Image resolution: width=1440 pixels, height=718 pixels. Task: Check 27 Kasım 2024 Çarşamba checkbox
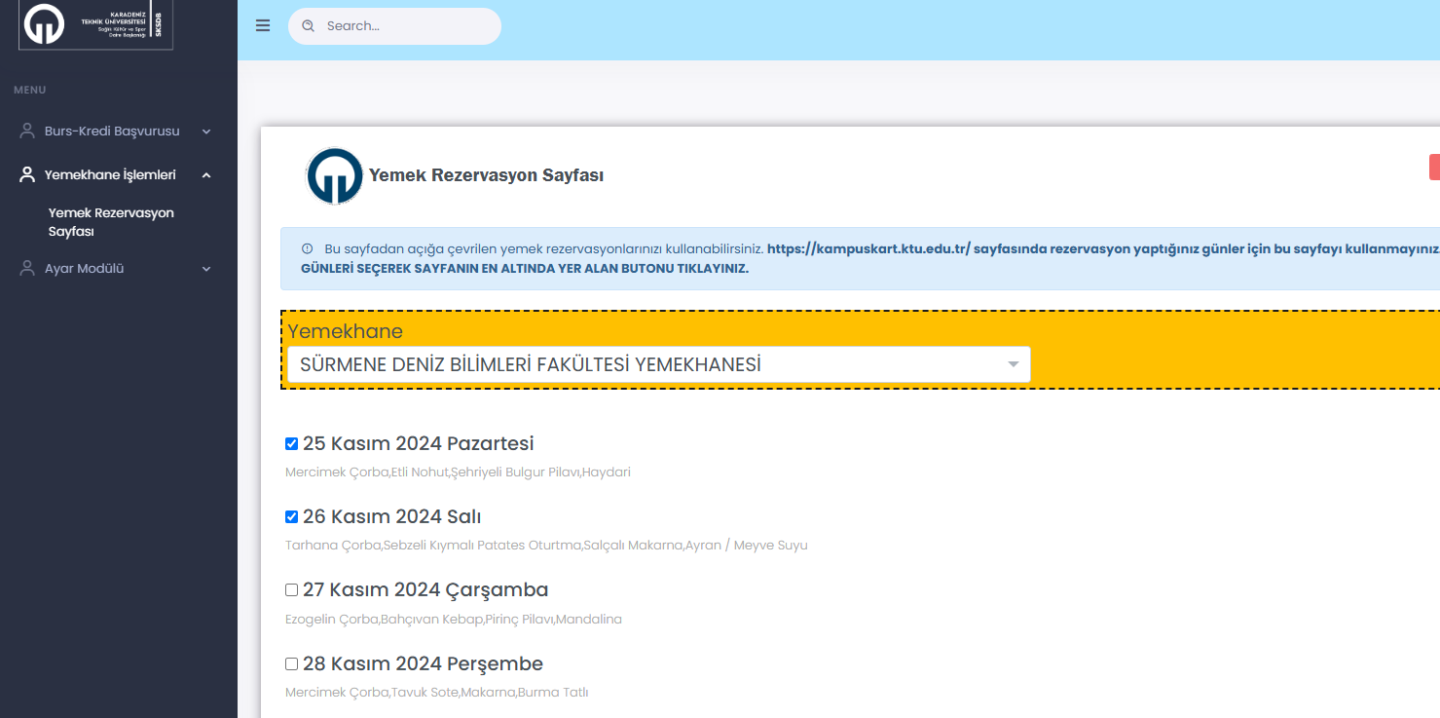(292, 590)
